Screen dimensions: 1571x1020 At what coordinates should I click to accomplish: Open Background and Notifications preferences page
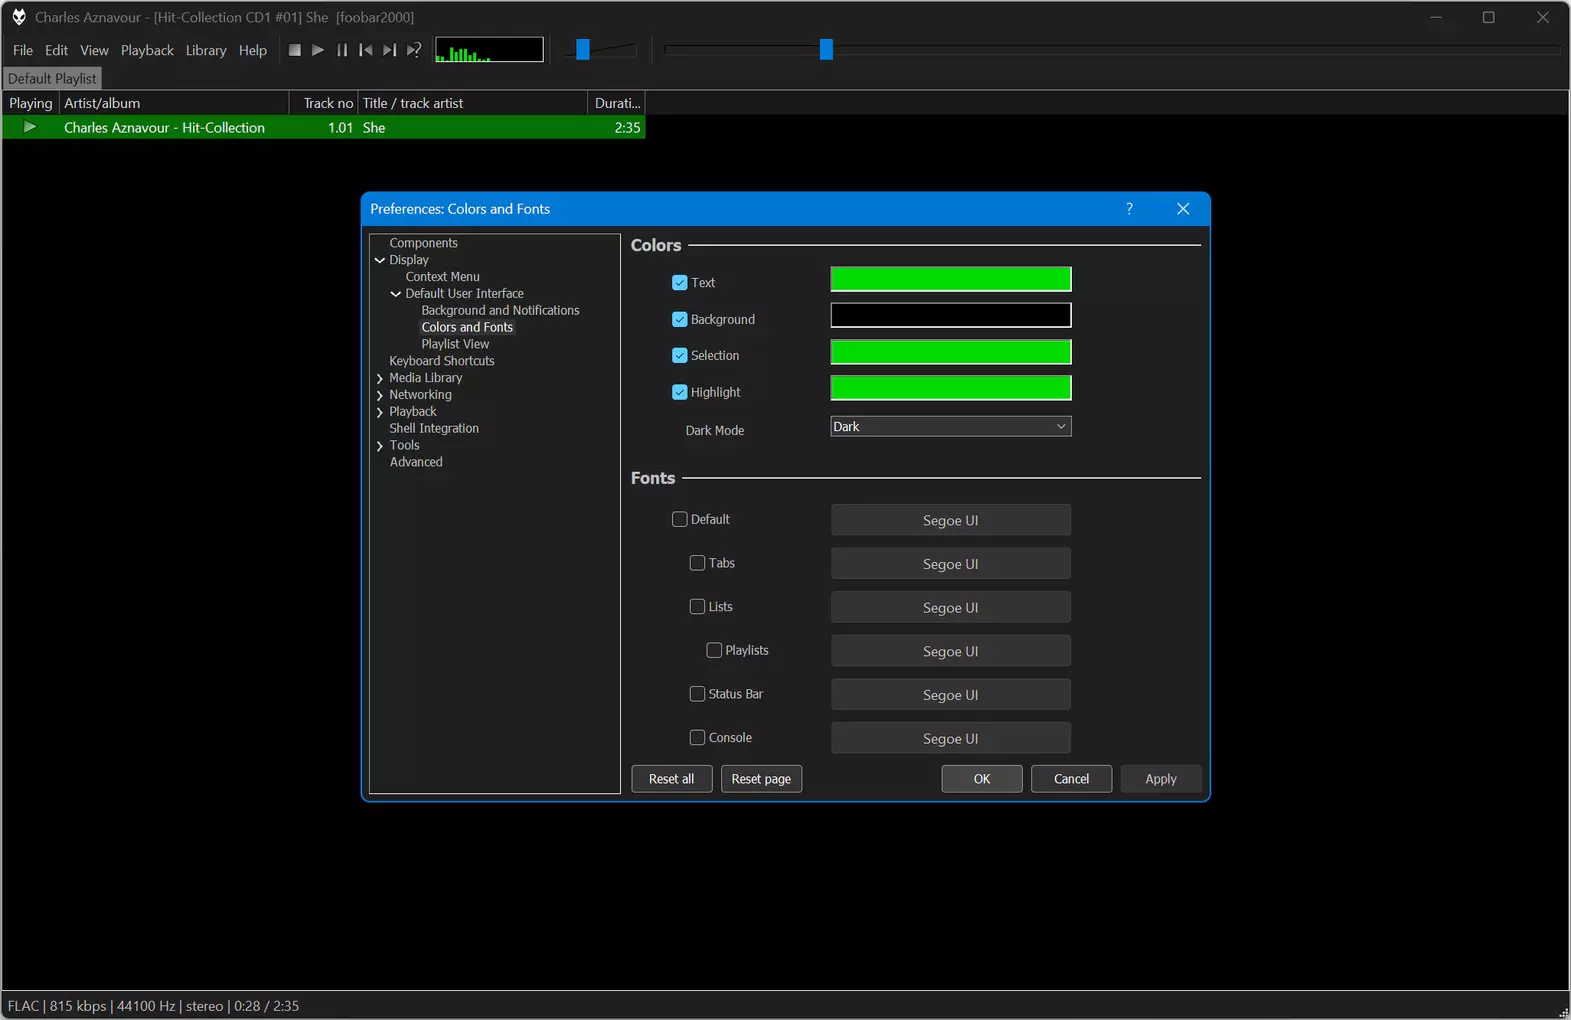point(500,311)
